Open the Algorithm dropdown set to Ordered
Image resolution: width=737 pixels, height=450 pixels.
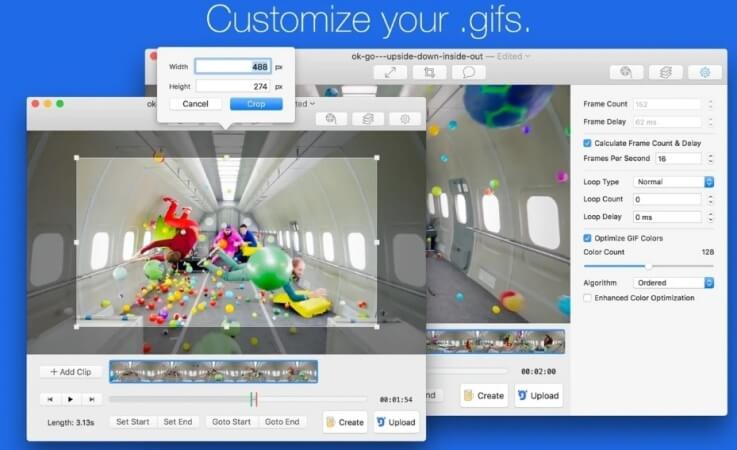click(x=674, y=283)
